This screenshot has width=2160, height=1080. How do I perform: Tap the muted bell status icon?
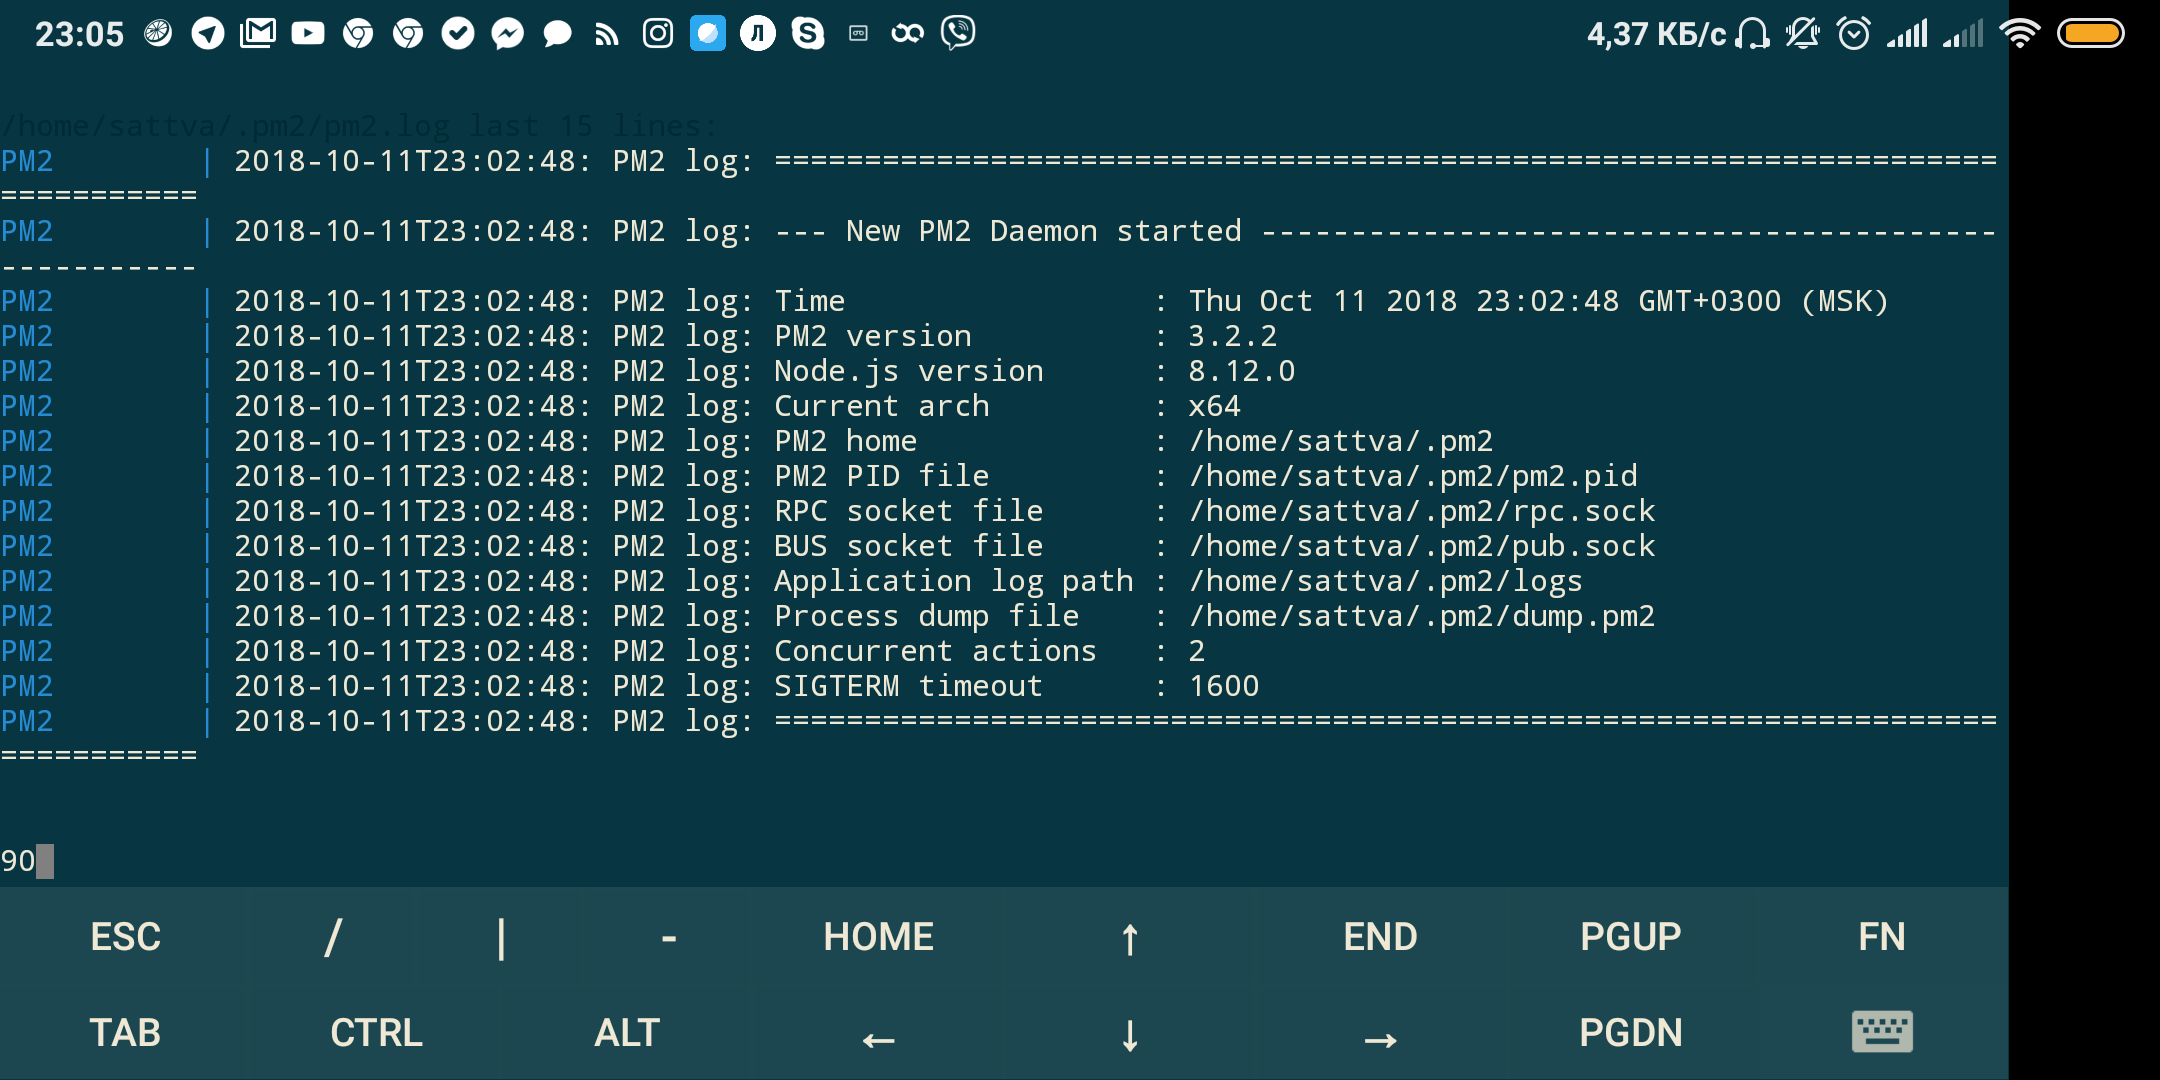click(x=1803, y=34)
